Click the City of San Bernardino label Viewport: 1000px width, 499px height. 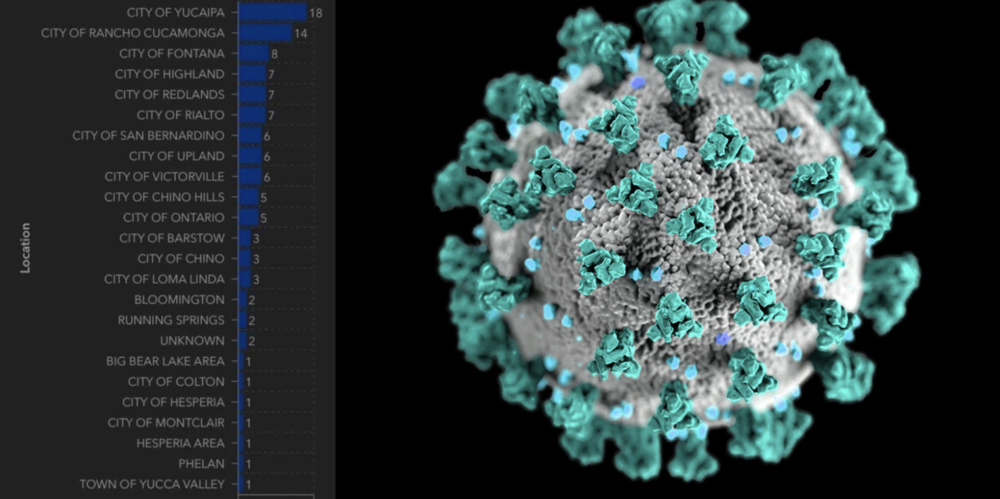point(148,135)
